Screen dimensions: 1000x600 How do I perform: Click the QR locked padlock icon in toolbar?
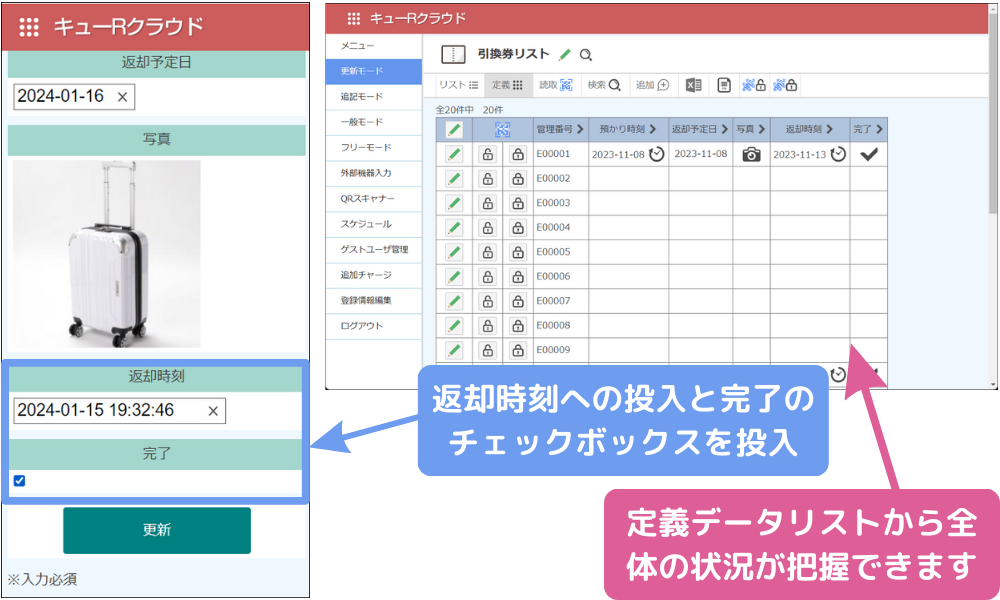pos(785,85)
